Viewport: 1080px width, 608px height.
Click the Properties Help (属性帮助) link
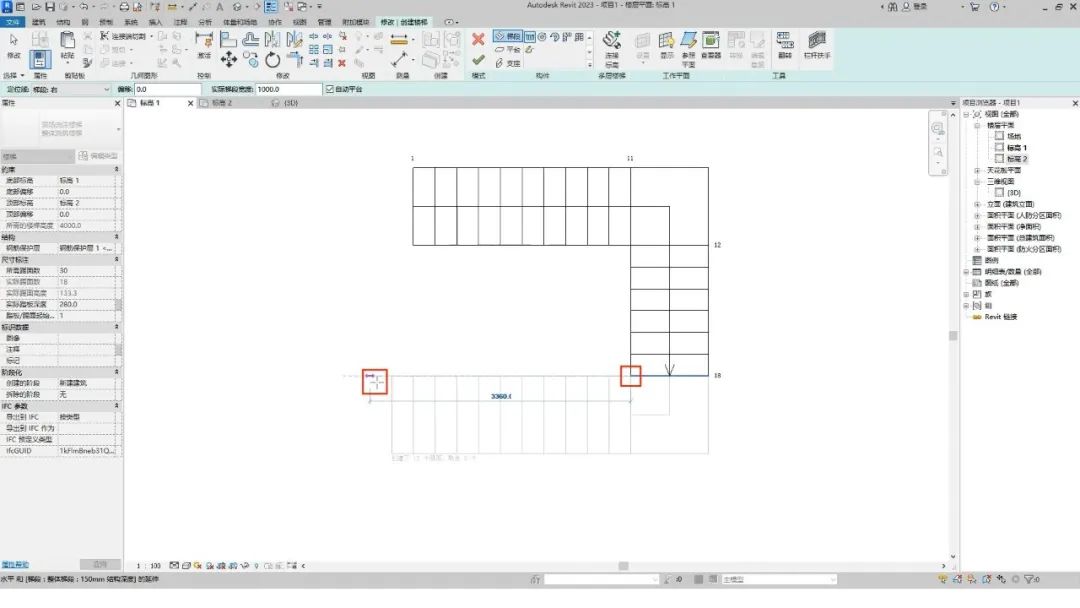(15, 564)
